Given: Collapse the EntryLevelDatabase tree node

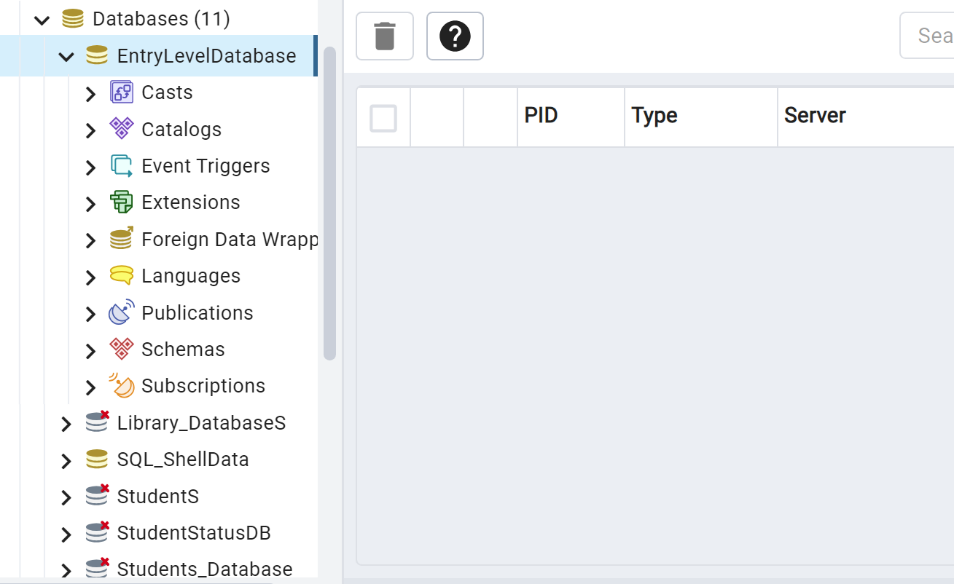Looking at the screenshot, I should point(66,56).
